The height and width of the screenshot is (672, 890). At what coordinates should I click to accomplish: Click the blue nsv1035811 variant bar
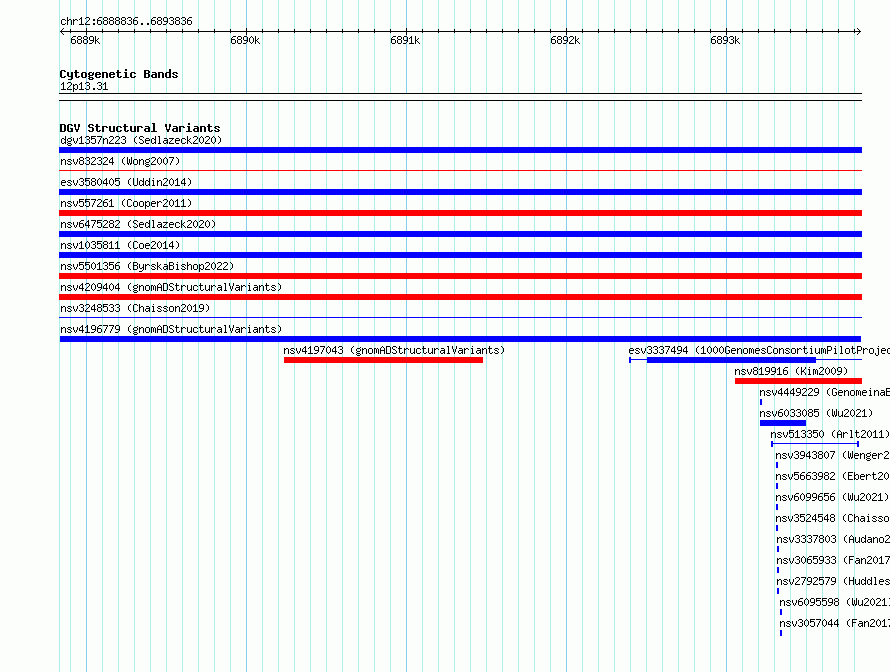[x=460, y=255]
